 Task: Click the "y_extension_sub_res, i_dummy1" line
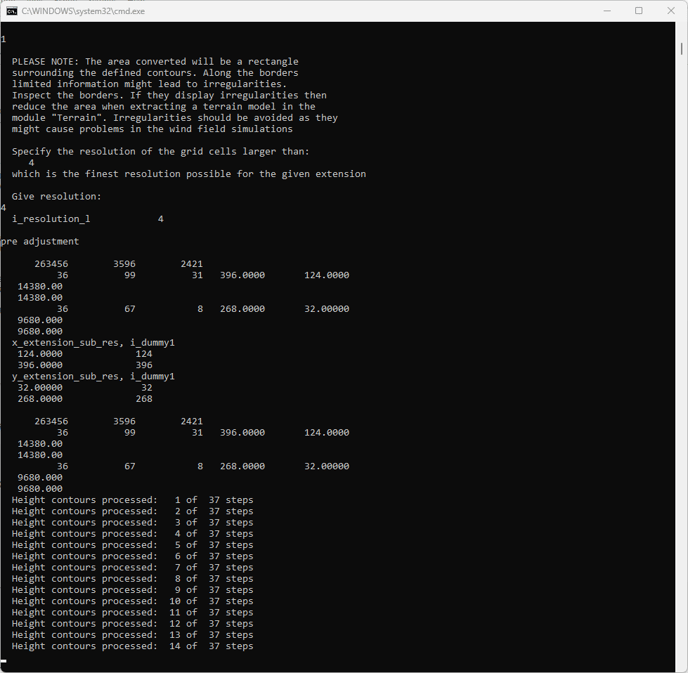93,377
